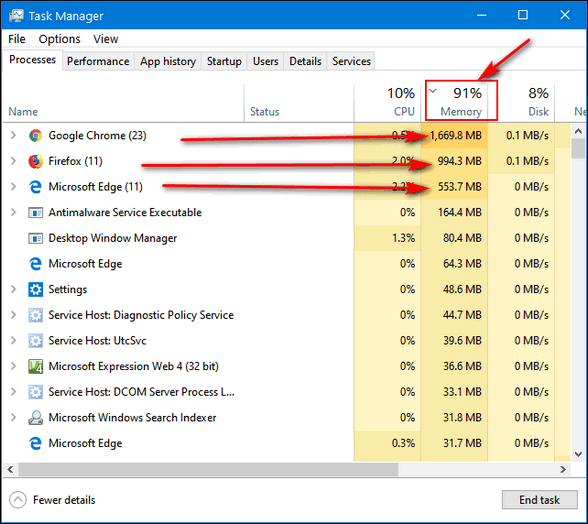Expand the Microsoft Windows Search Indexer row

point(14,417)
